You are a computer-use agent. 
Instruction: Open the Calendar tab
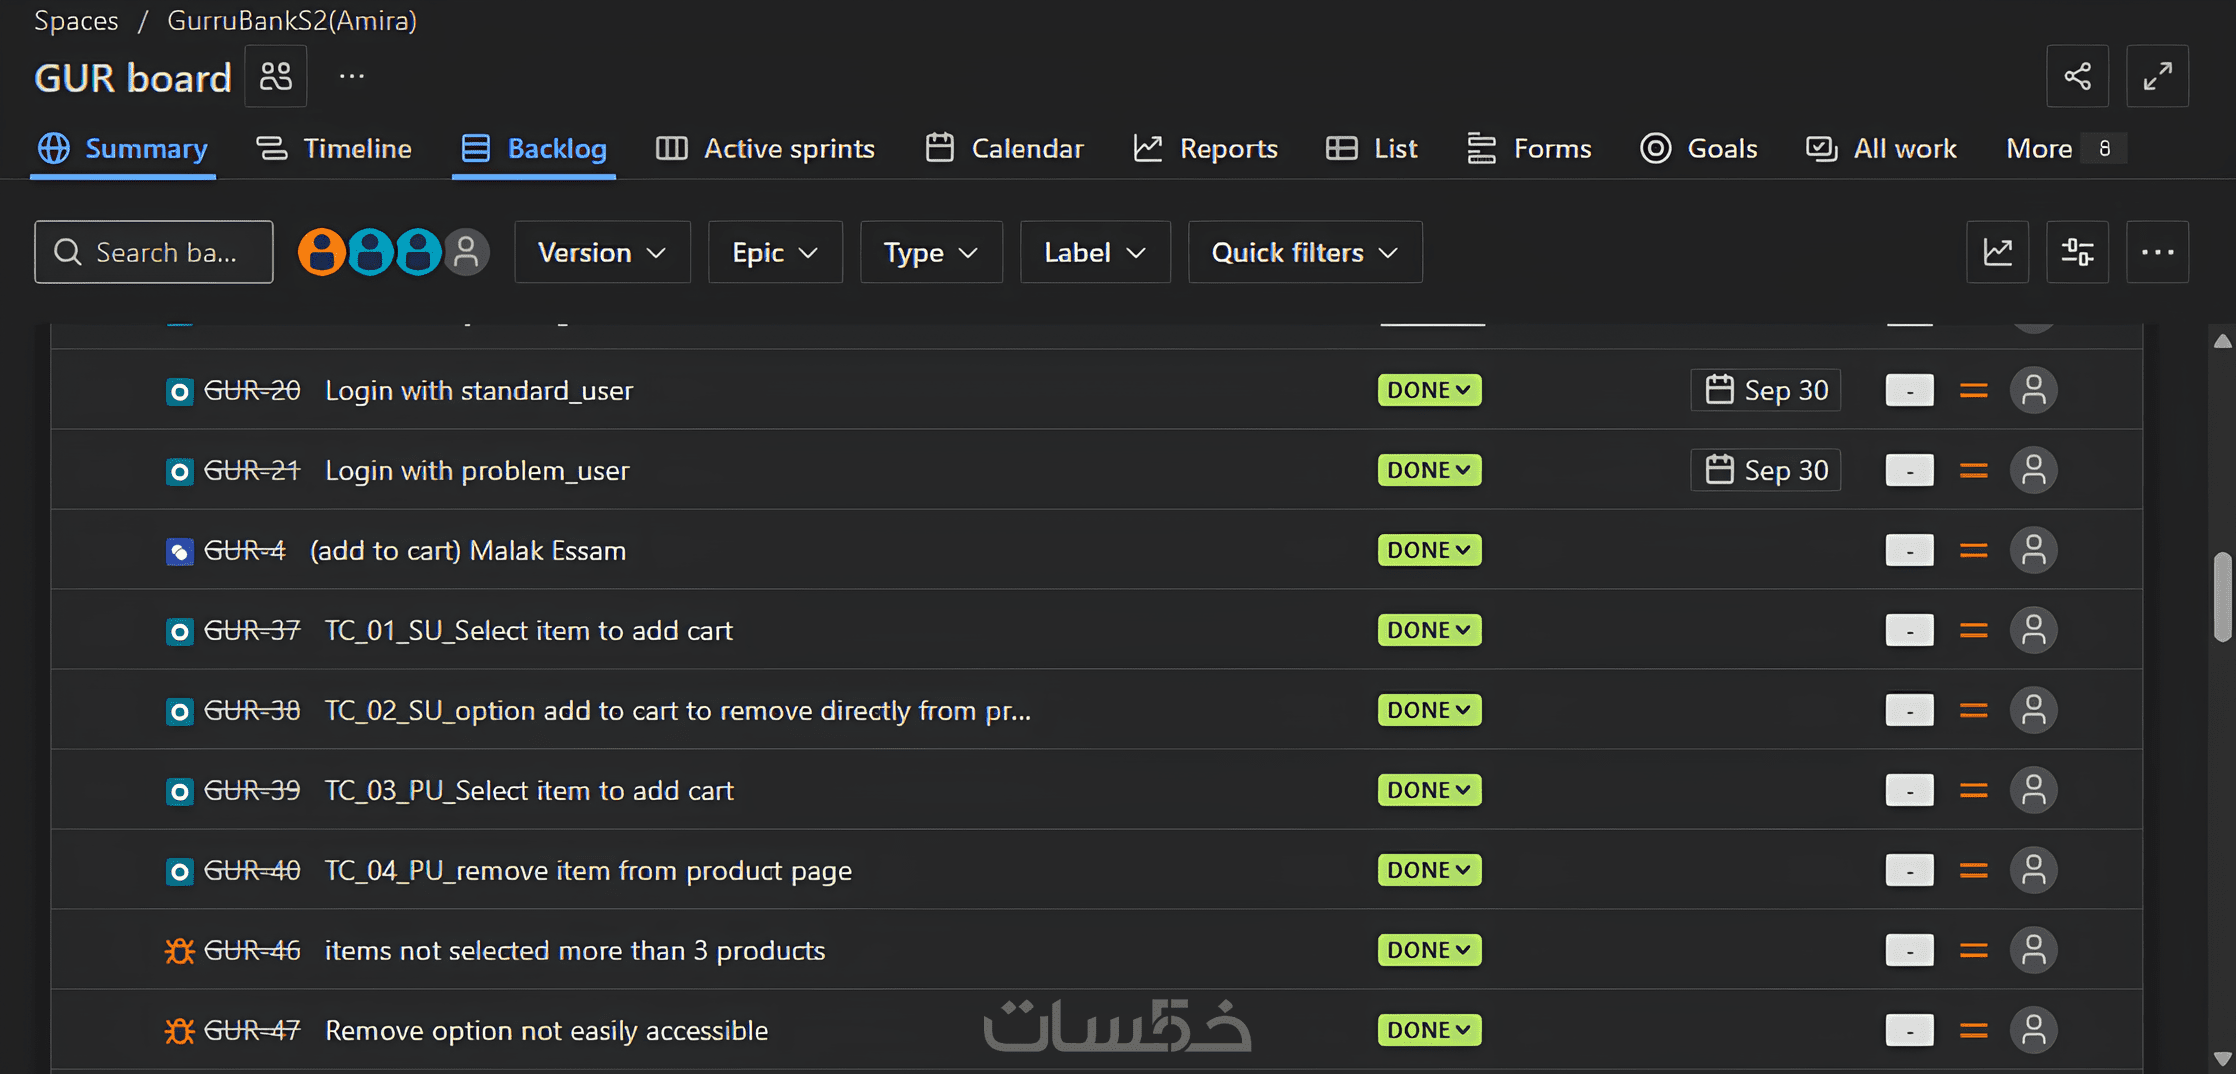pyautogui.click(x=1004, y=149)
